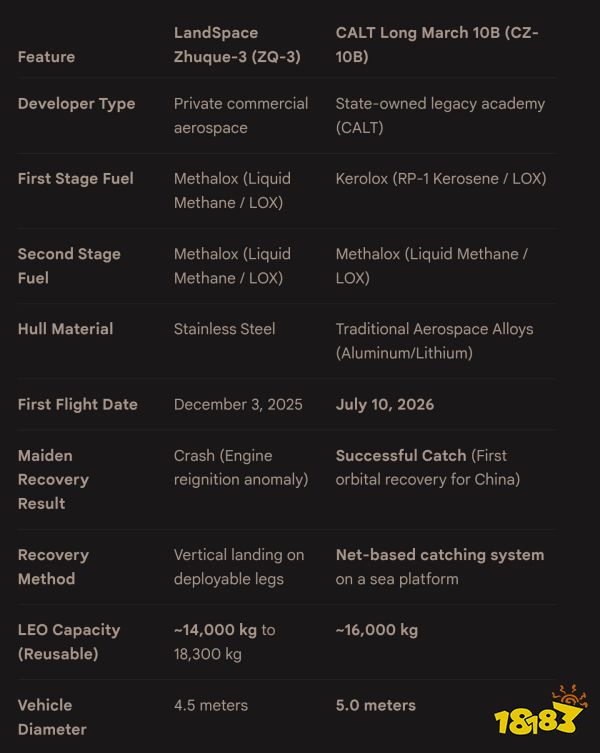Viewport: 600px width, 753px height.
Task: Select the Feature column header
Action: (46, 57)
